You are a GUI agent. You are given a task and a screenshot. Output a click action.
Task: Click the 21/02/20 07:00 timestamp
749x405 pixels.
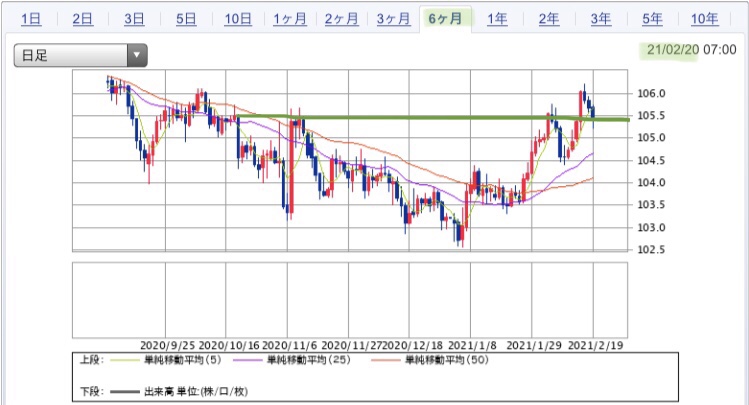(691, 50)
